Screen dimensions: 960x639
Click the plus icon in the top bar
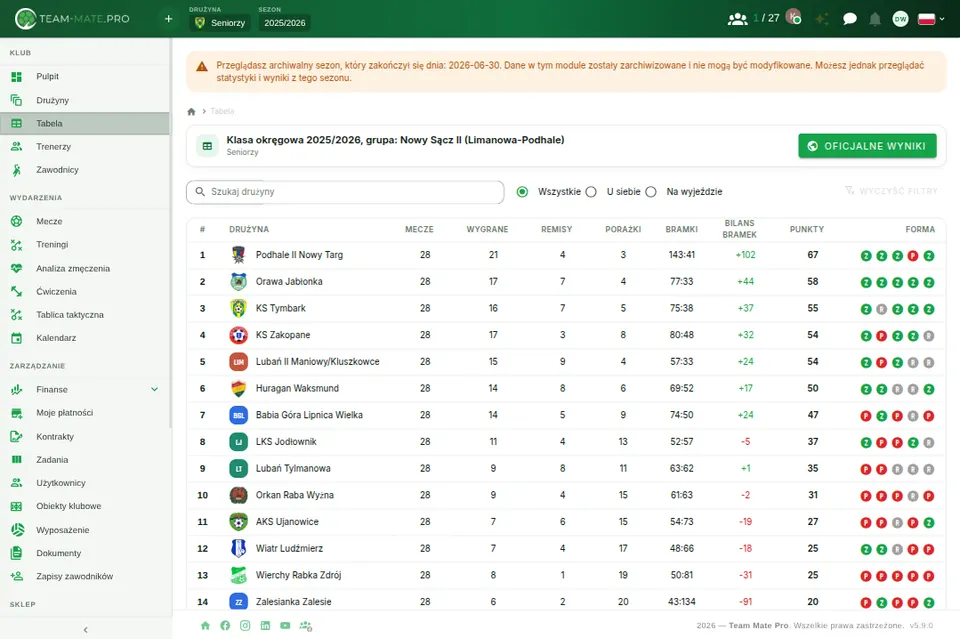168,19
